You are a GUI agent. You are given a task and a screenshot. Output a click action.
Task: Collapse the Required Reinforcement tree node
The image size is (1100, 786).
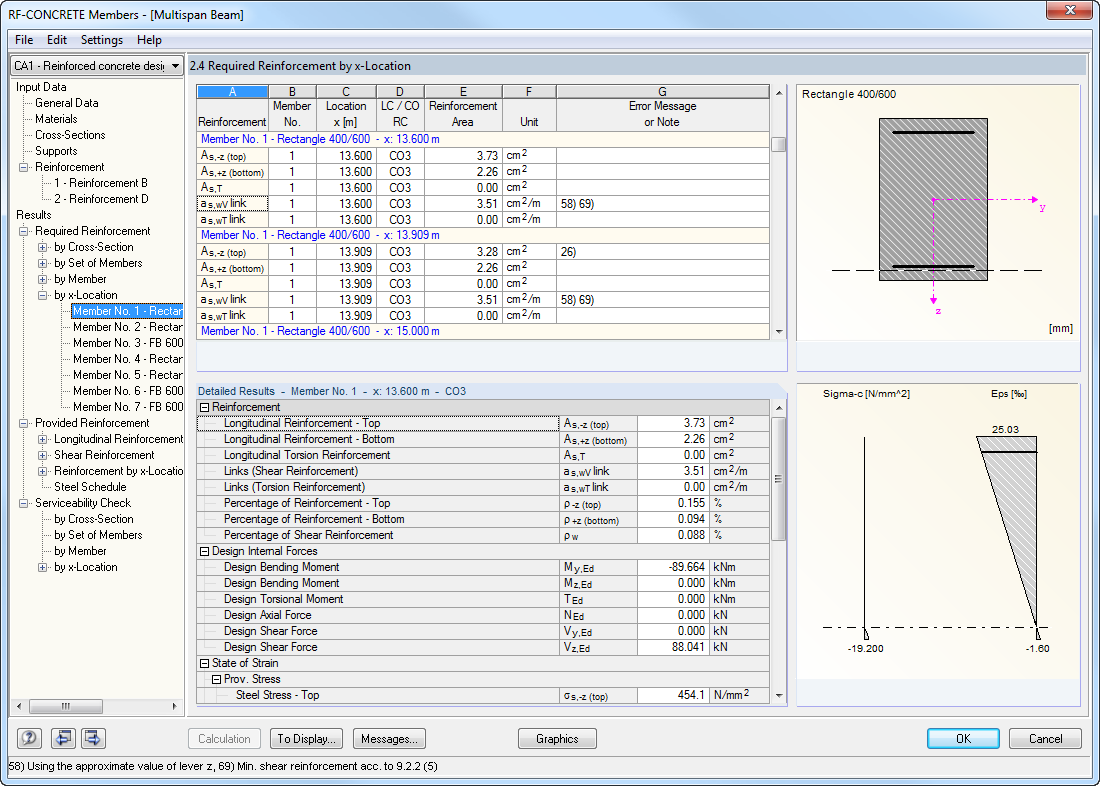(x=24, y=231)
